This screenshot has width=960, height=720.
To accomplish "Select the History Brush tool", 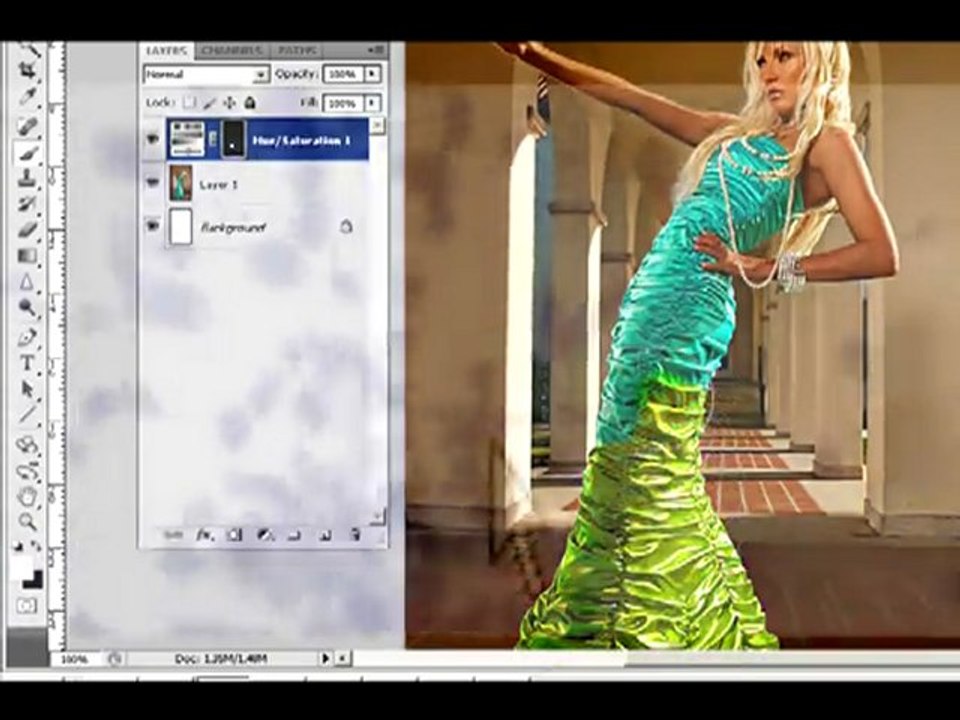I will point(28,203).
